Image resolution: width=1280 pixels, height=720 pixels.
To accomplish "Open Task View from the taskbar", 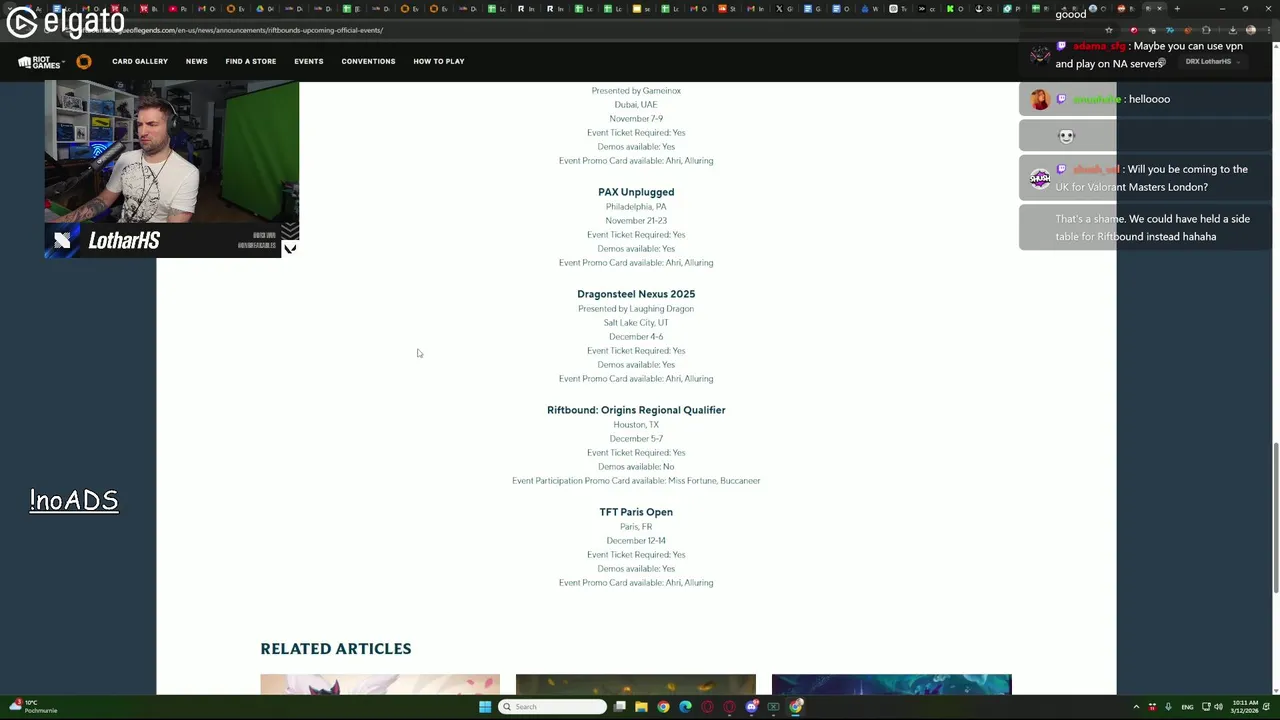I will pyautogui.click(x=619, y=707).
